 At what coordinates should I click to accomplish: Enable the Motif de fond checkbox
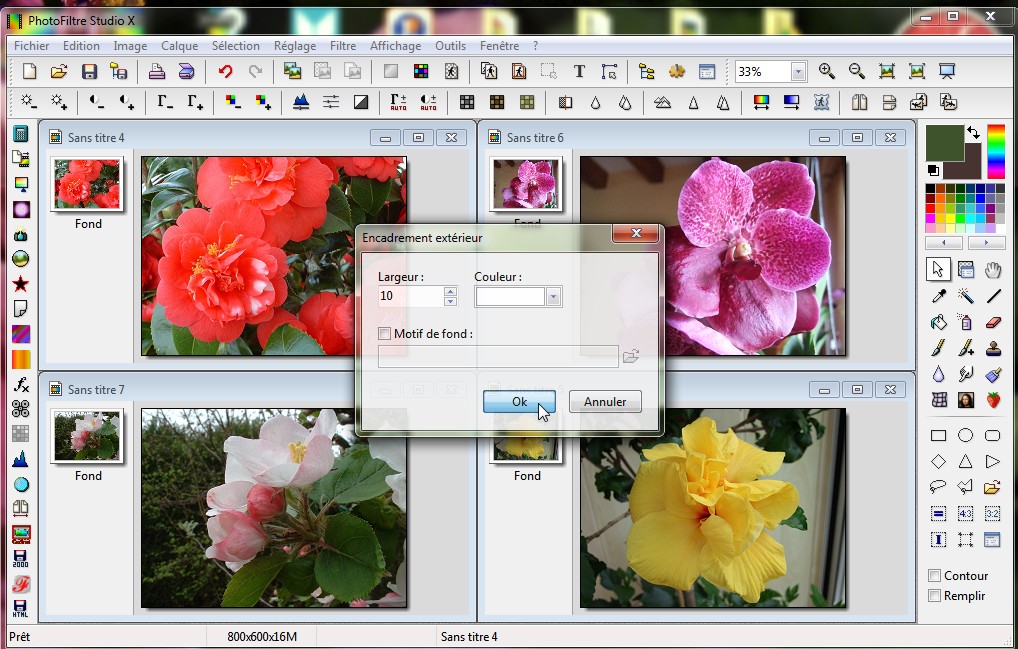pos(384,334)
